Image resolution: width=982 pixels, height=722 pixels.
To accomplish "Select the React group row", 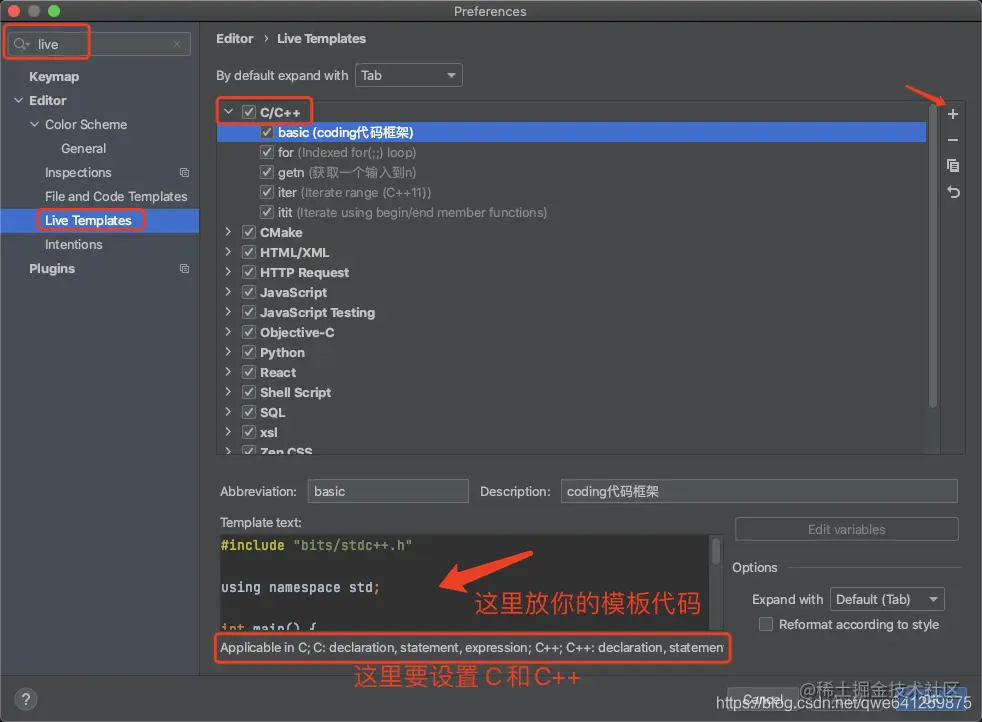I will [x=571, y=373].
